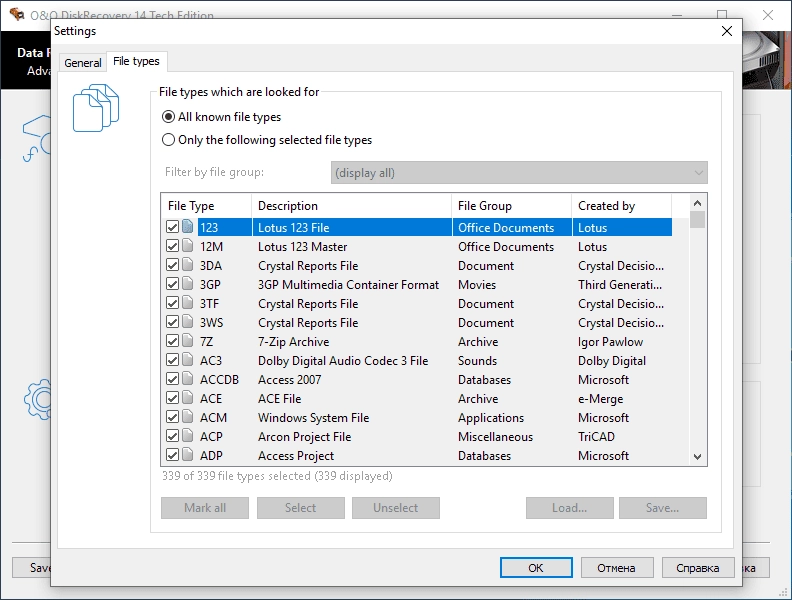Click the ACM file icon
This screenshot has height=600, width=792.
pos(187,416)
